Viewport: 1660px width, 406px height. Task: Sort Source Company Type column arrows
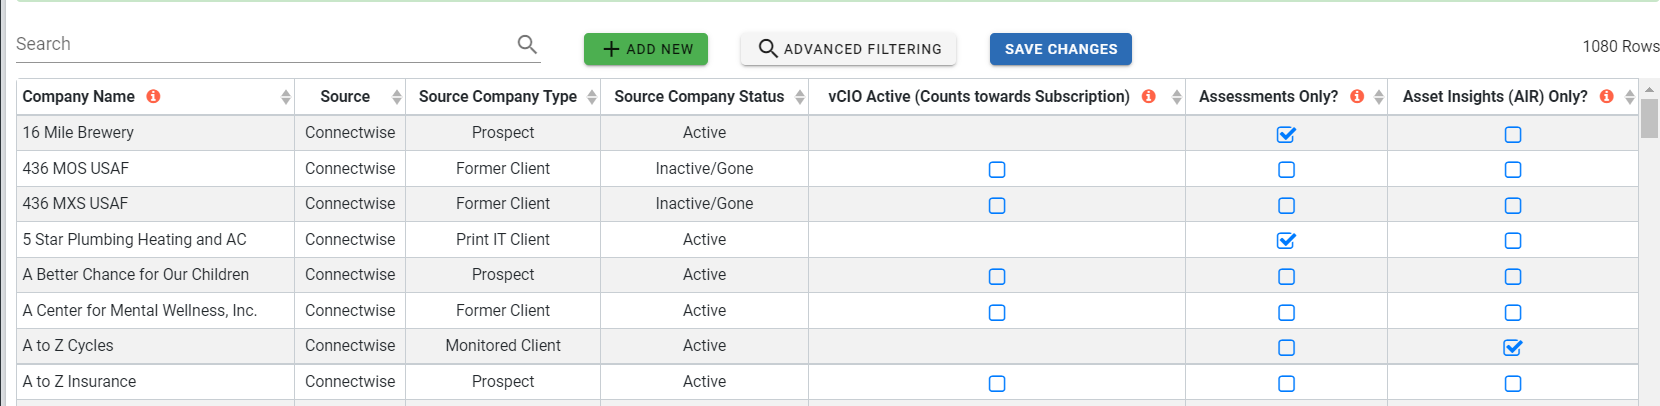click(x=592, y=97)
